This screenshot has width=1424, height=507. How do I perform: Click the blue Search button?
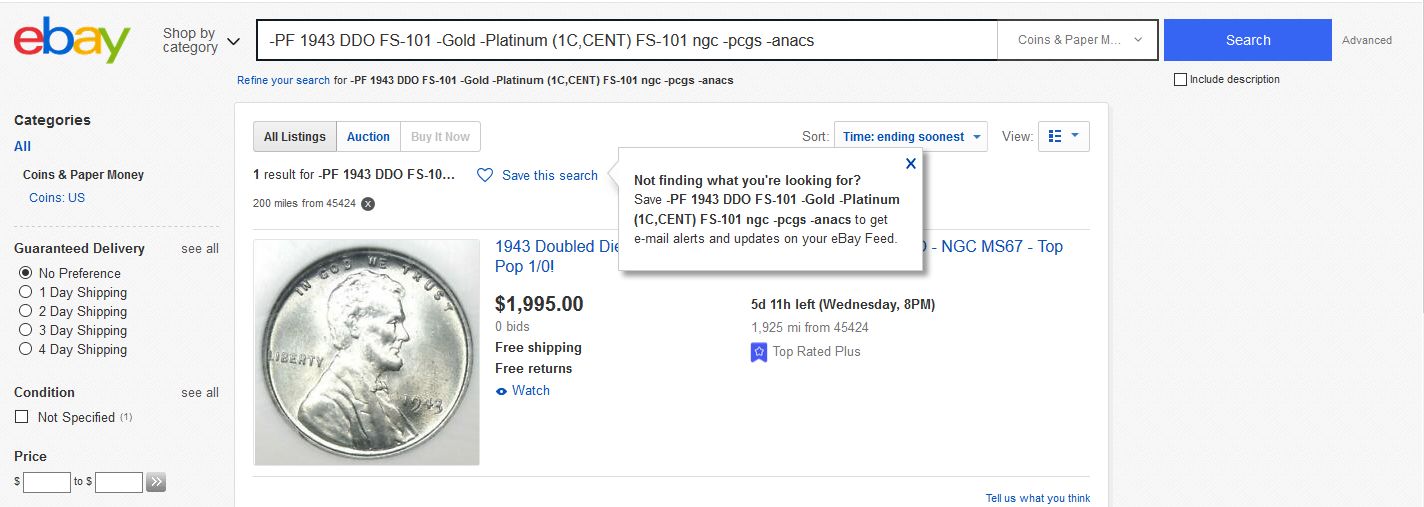pyautogui.click(x=1248, y=40)
